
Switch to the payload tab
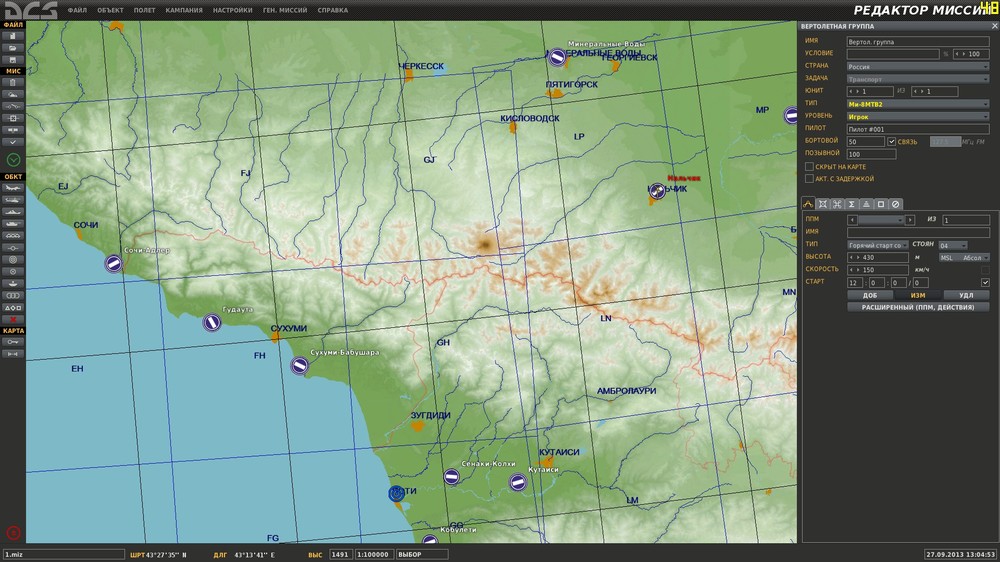tap(823, 204)
